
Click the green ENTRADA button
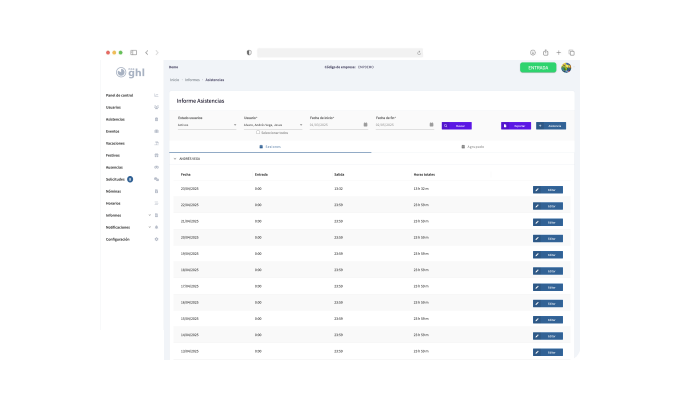538,68
